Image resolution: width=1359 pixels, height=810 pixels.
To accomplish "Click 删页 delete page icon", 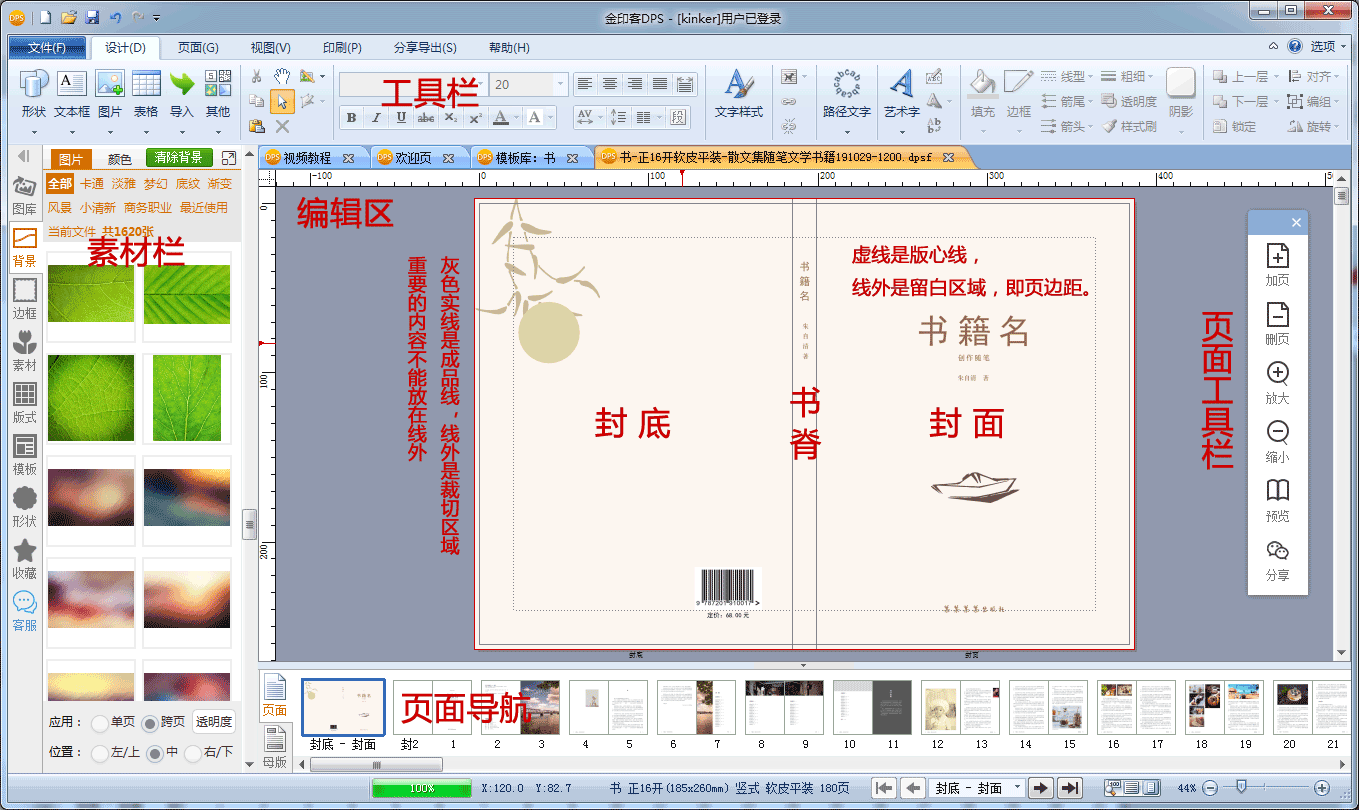I will tap(1277, 323).
